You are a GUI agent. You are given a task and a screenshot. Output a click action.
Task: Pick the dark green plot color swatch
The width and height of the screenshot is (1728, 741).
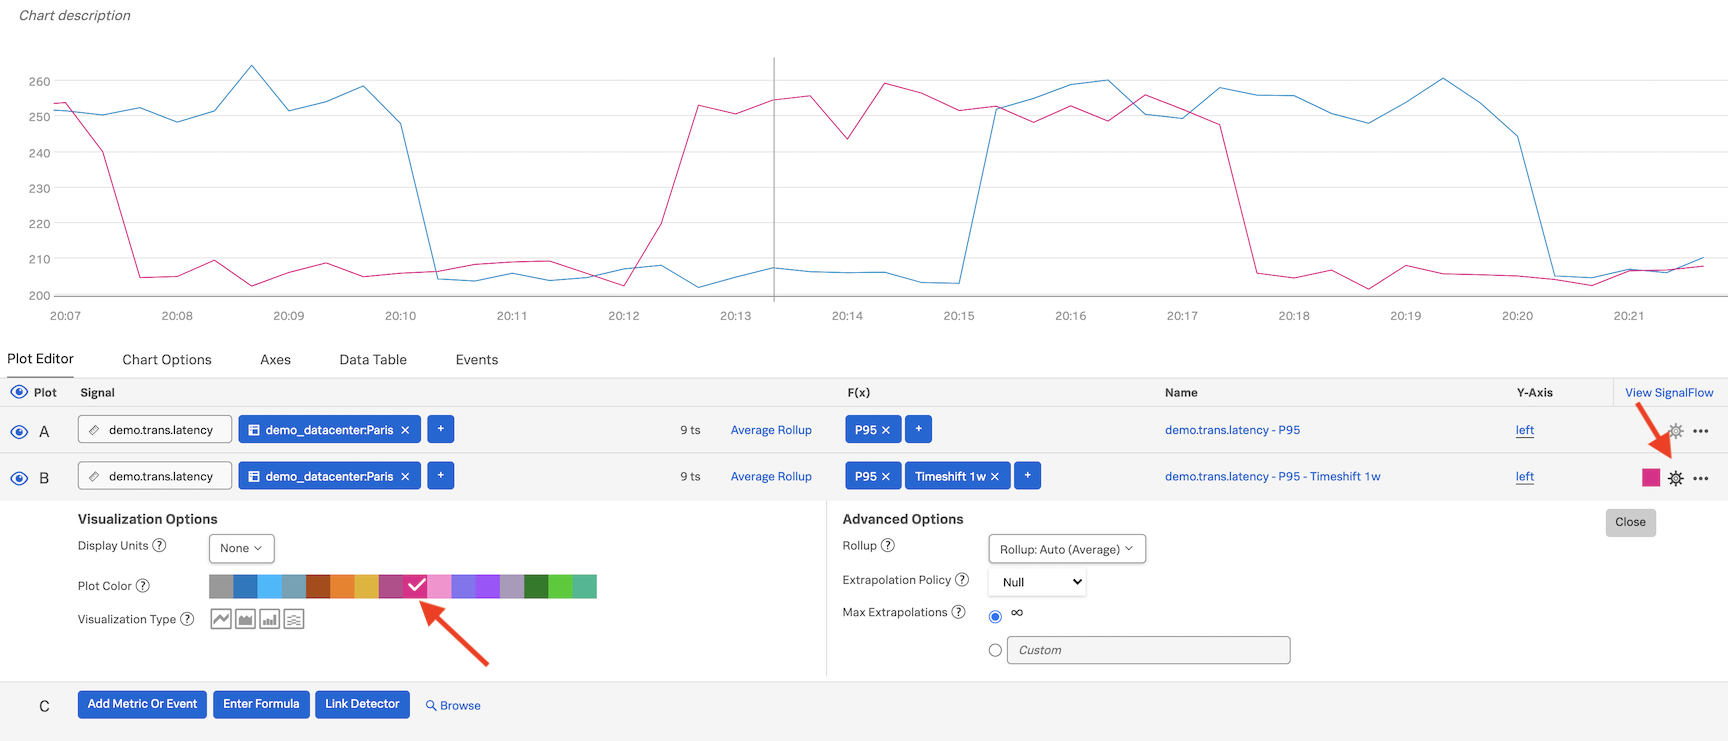[x=536, y=587]
